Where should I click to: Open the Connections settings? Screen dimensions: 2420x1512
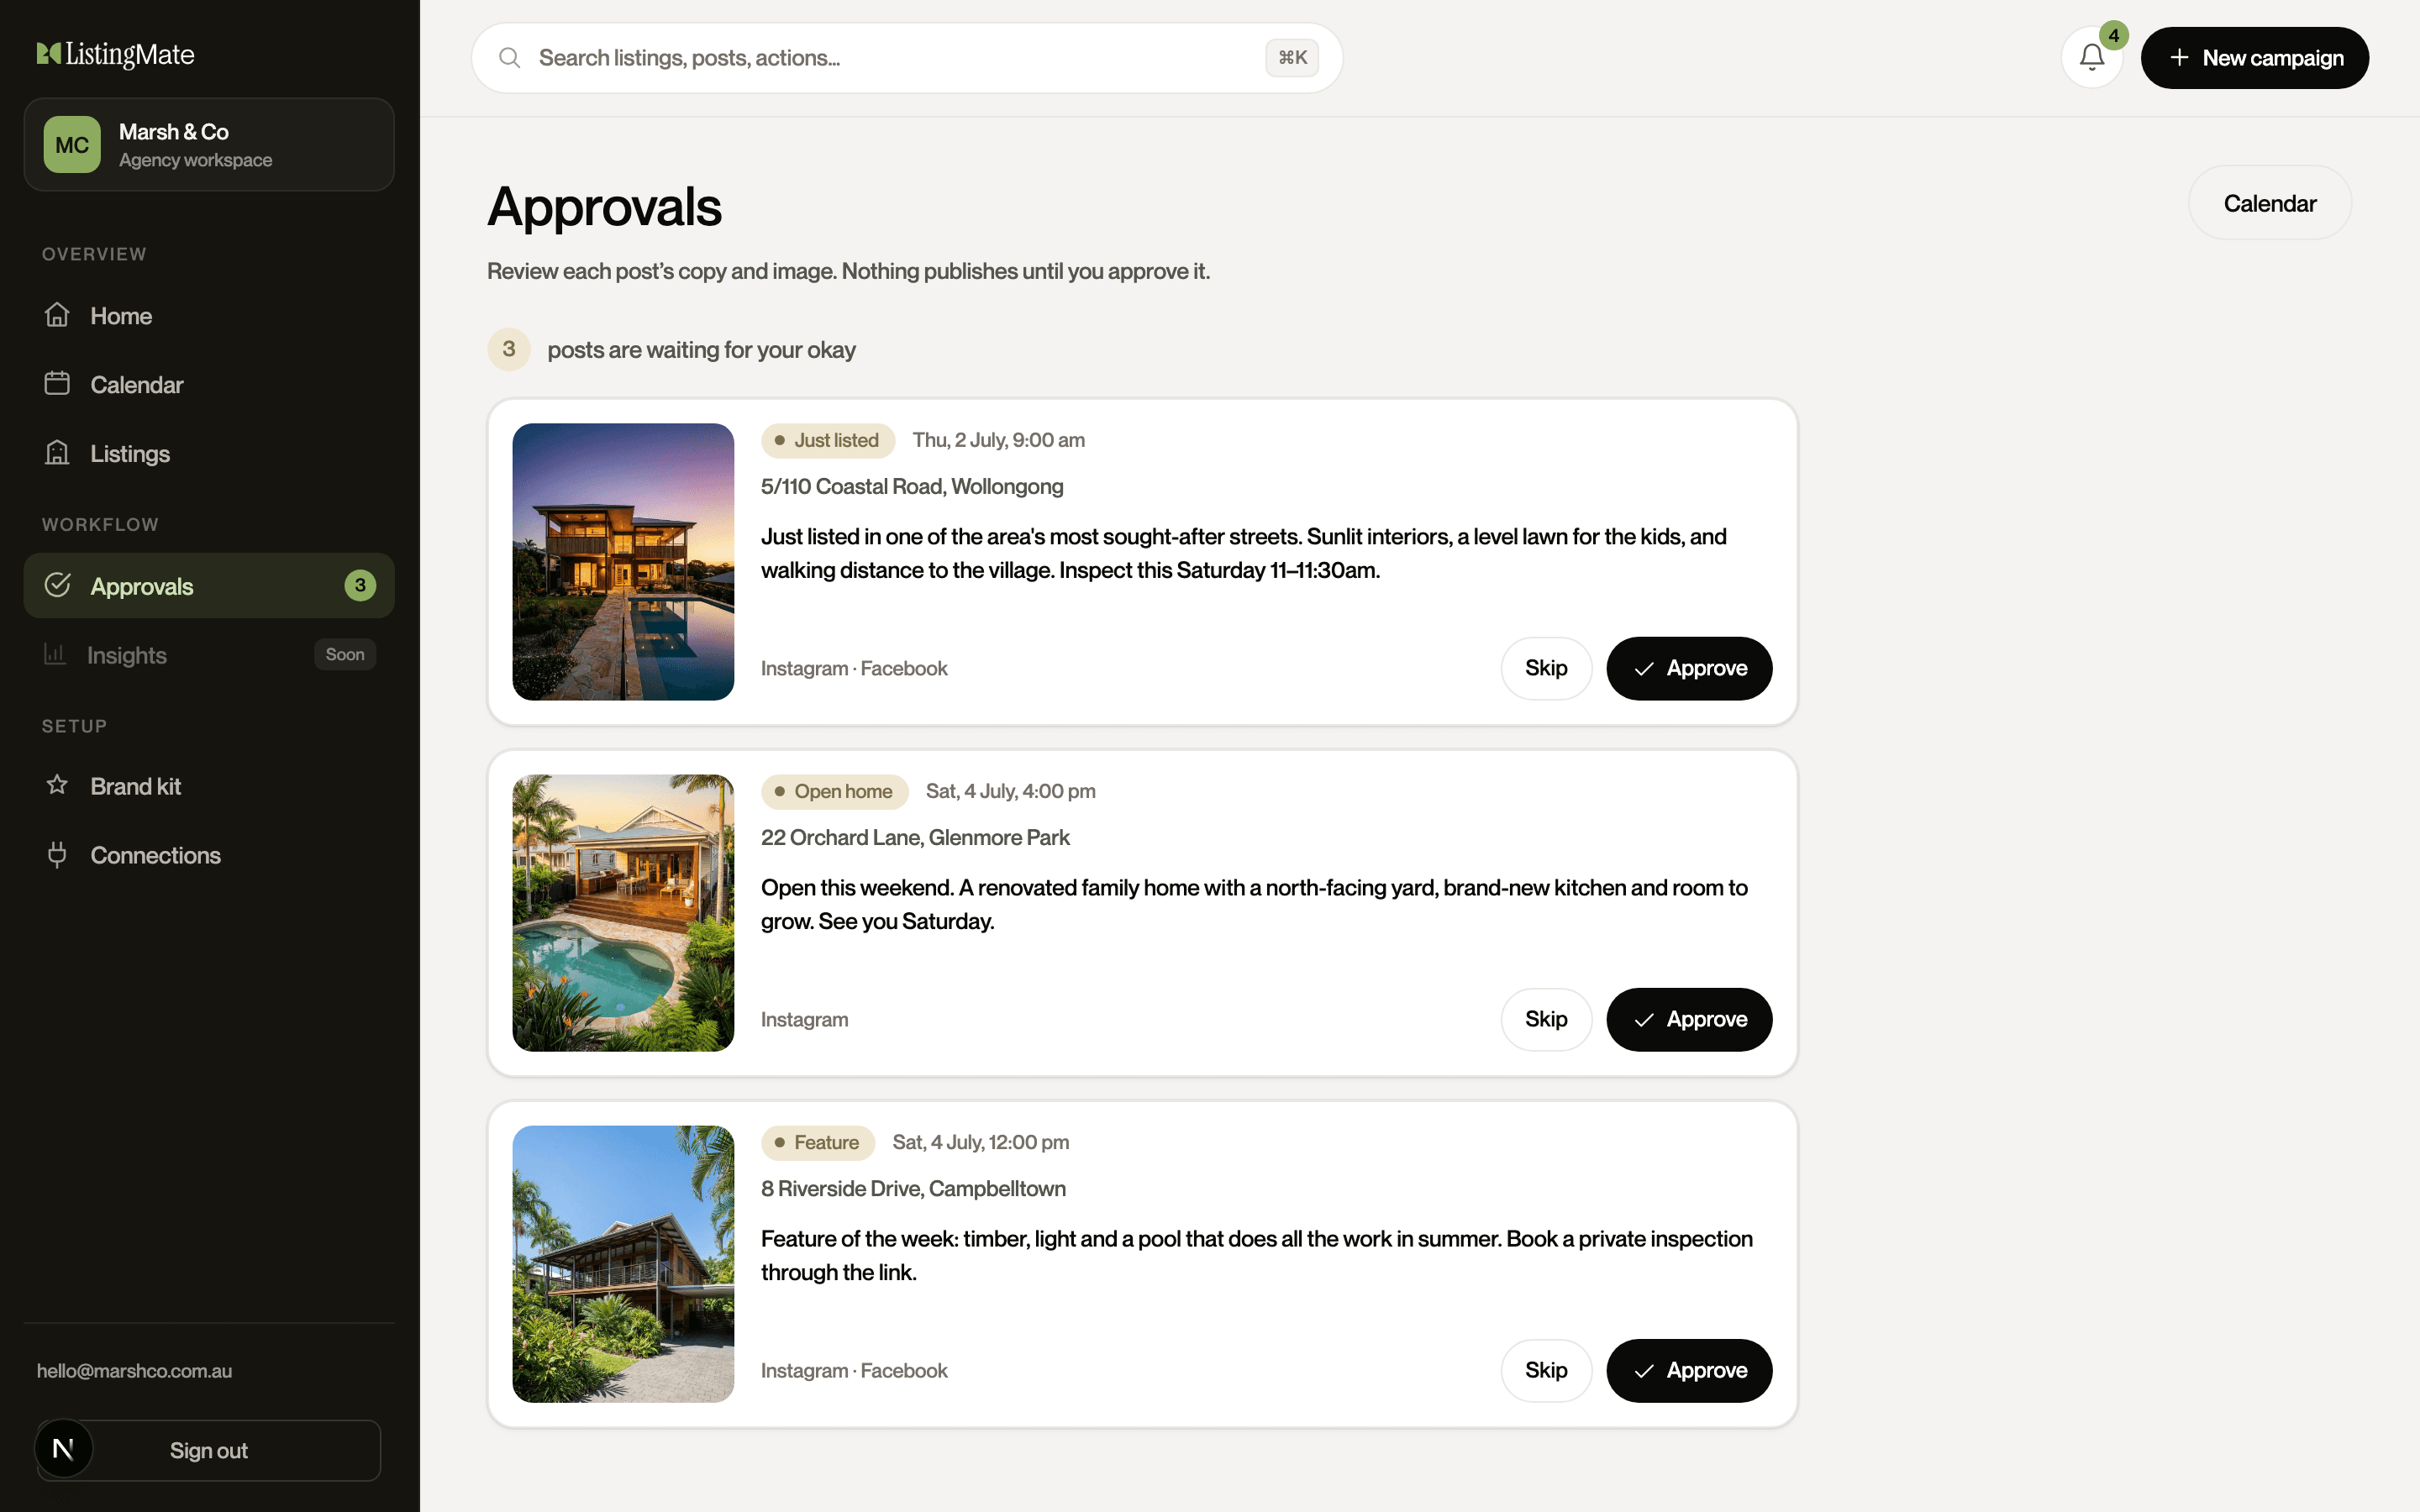tap(209, 855)
